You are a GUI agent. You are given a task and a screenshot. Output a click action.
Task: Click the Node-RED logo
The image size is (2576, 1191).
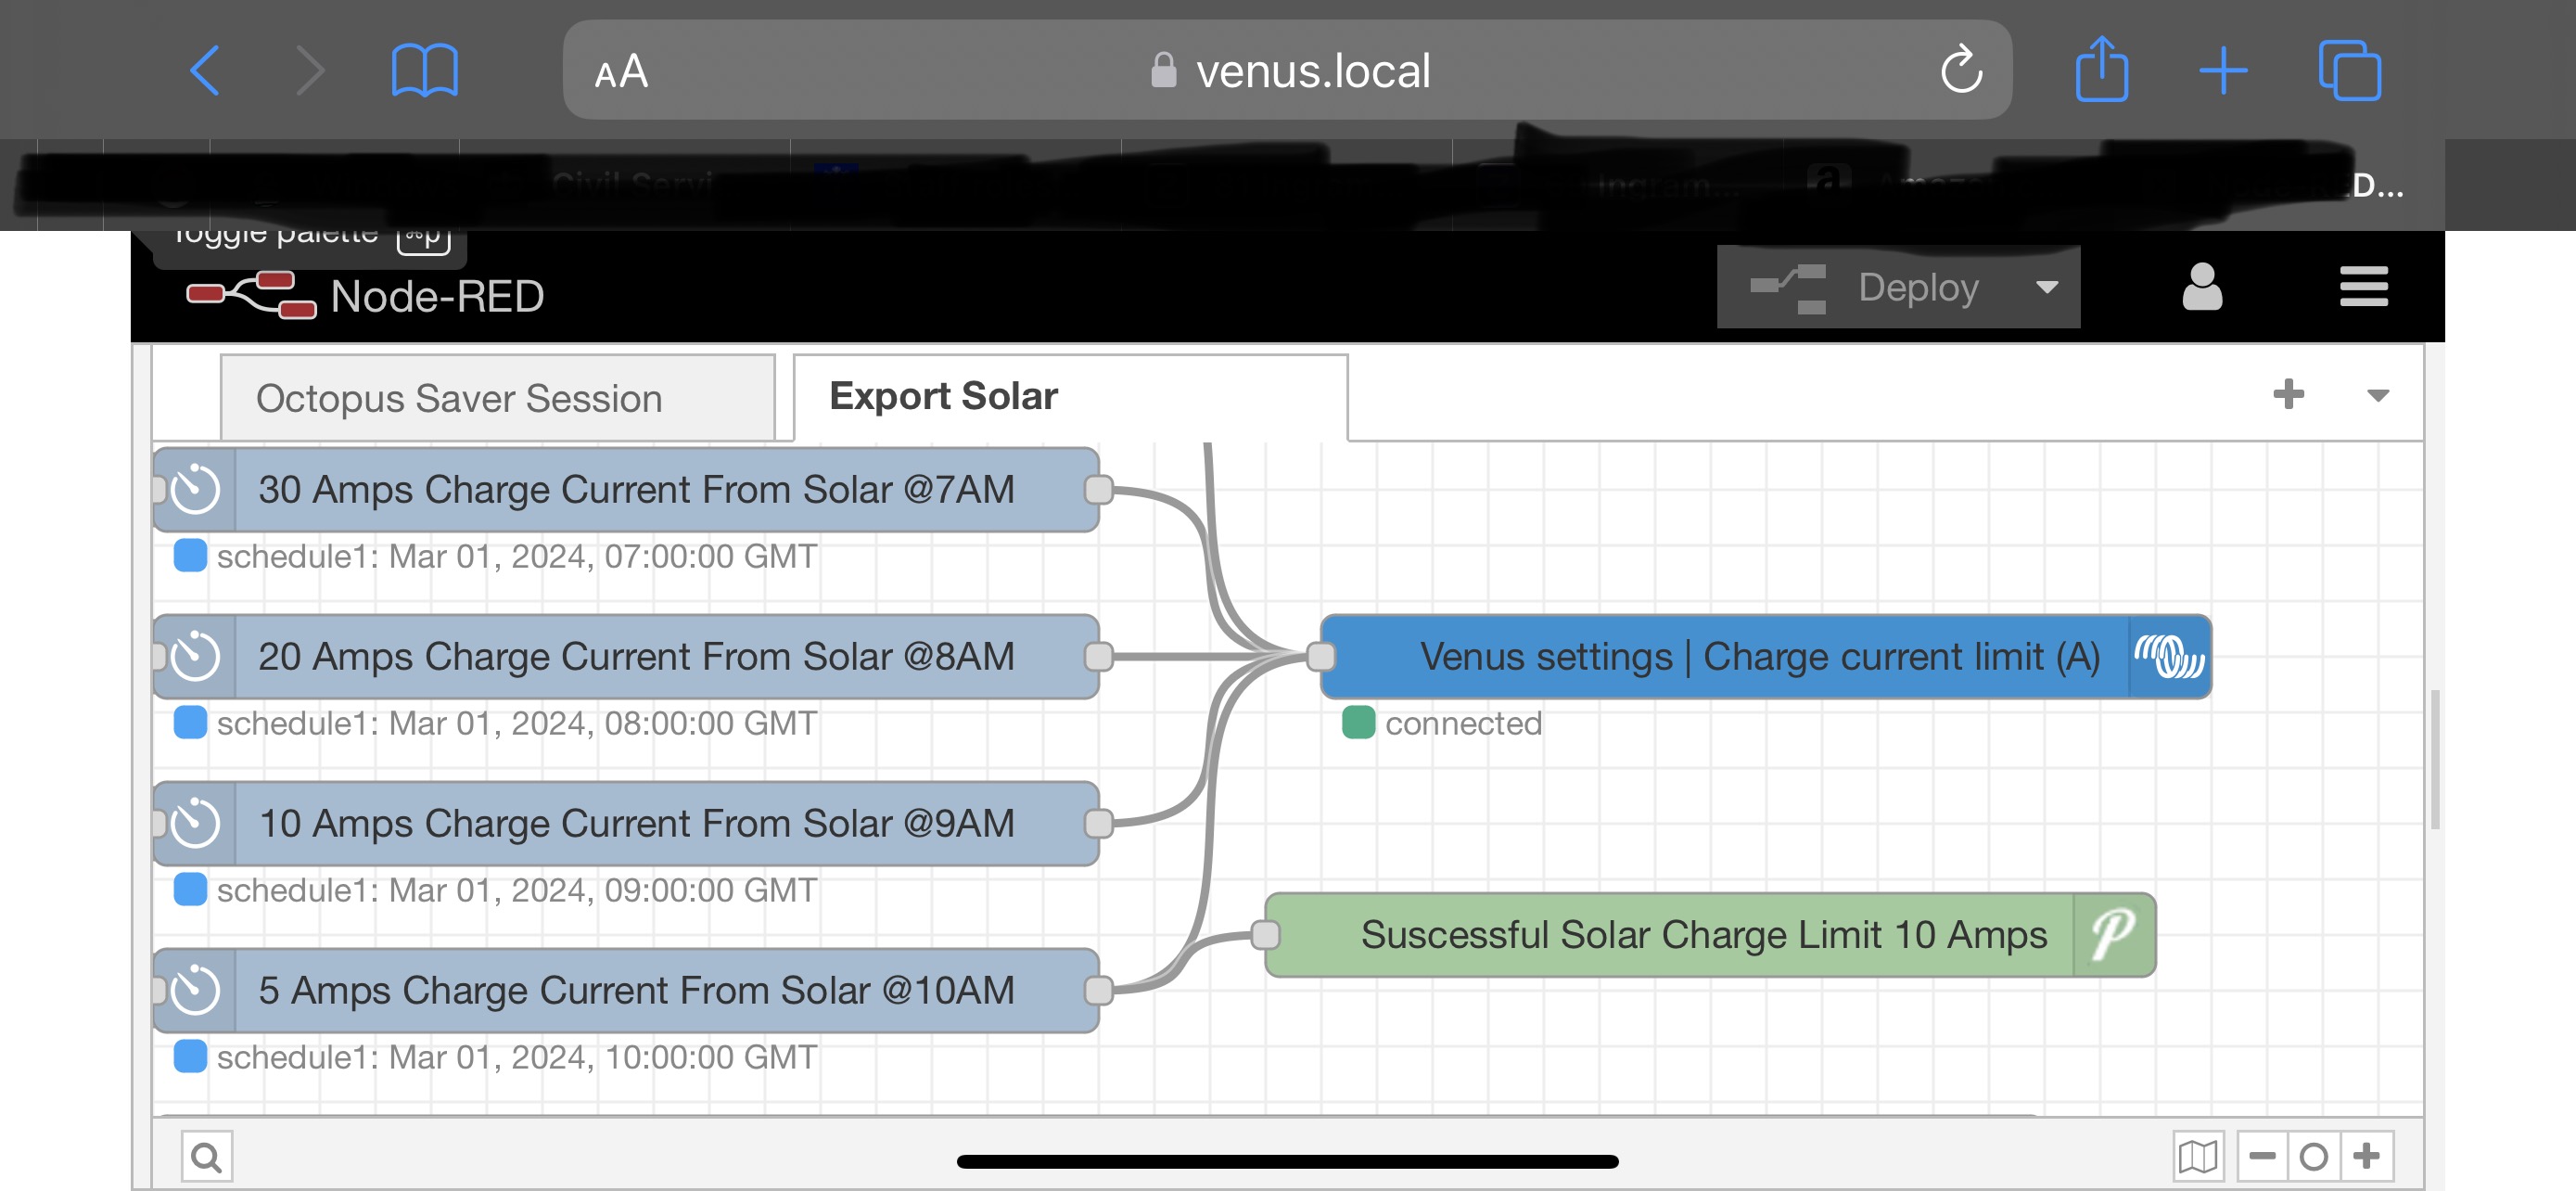tap(252, 294)
